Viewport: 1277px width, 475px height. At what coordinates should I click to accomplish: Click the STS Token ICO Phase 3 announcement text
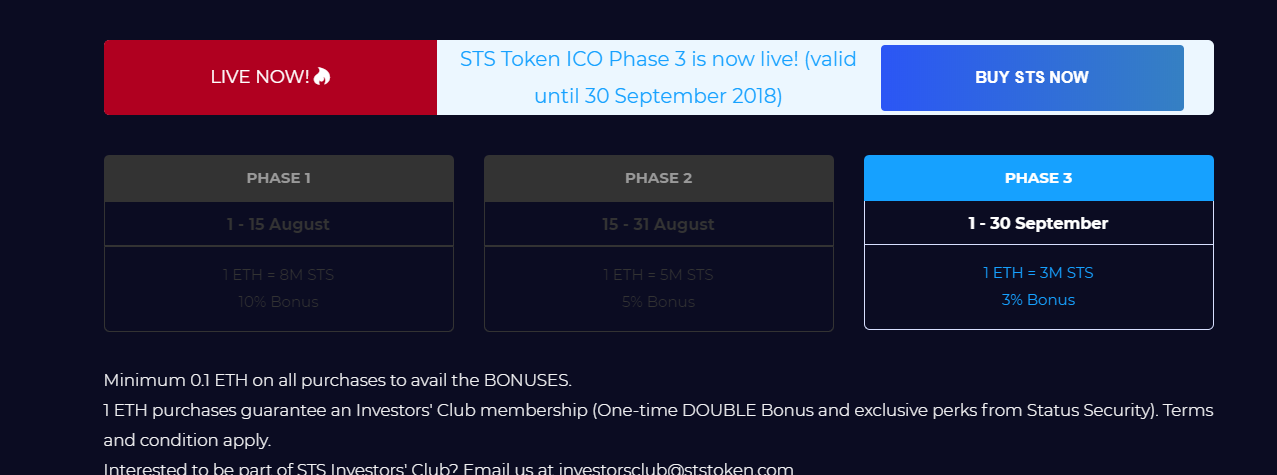[658, 78]
